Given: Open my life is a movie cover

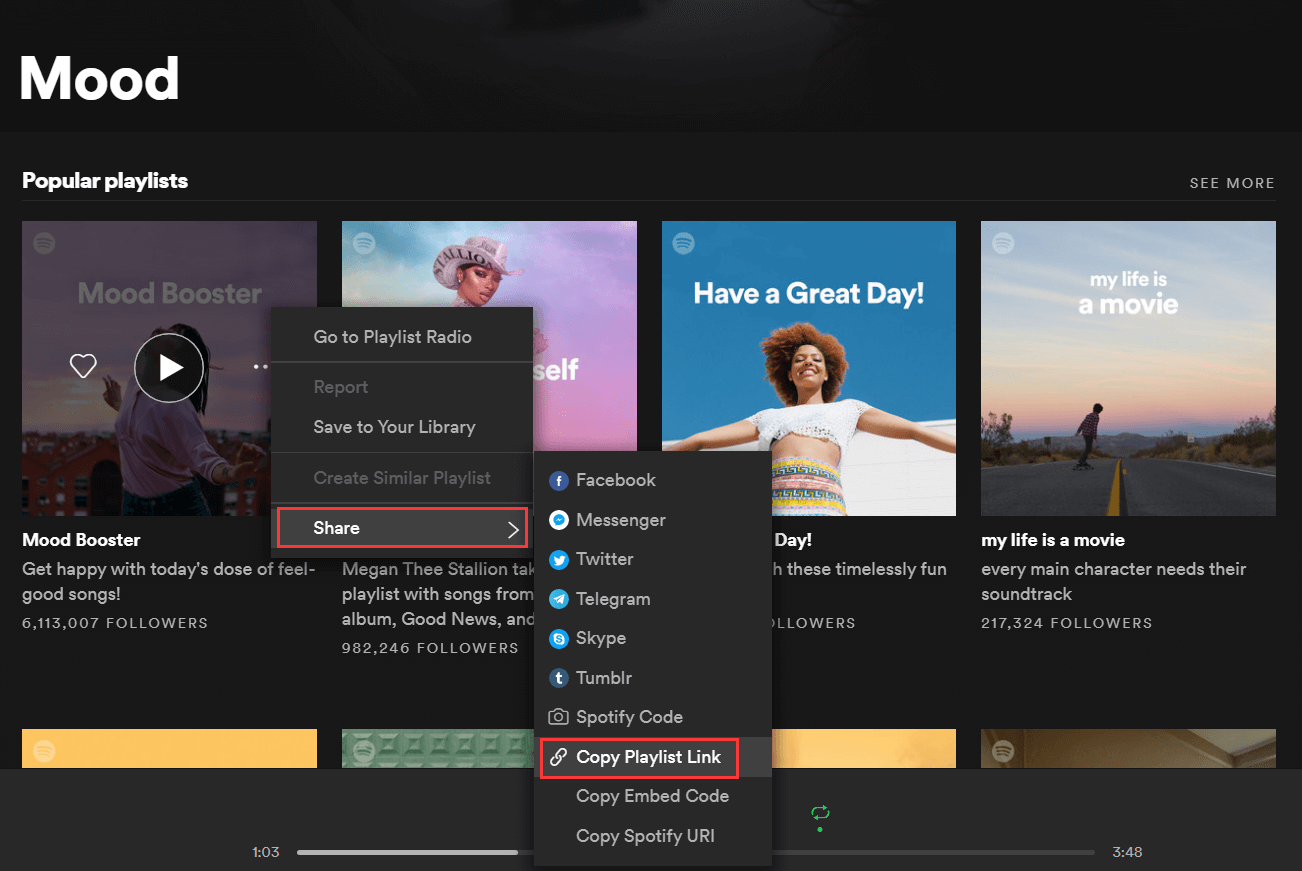Looking at the screenshot, I should pos(1128,368).
